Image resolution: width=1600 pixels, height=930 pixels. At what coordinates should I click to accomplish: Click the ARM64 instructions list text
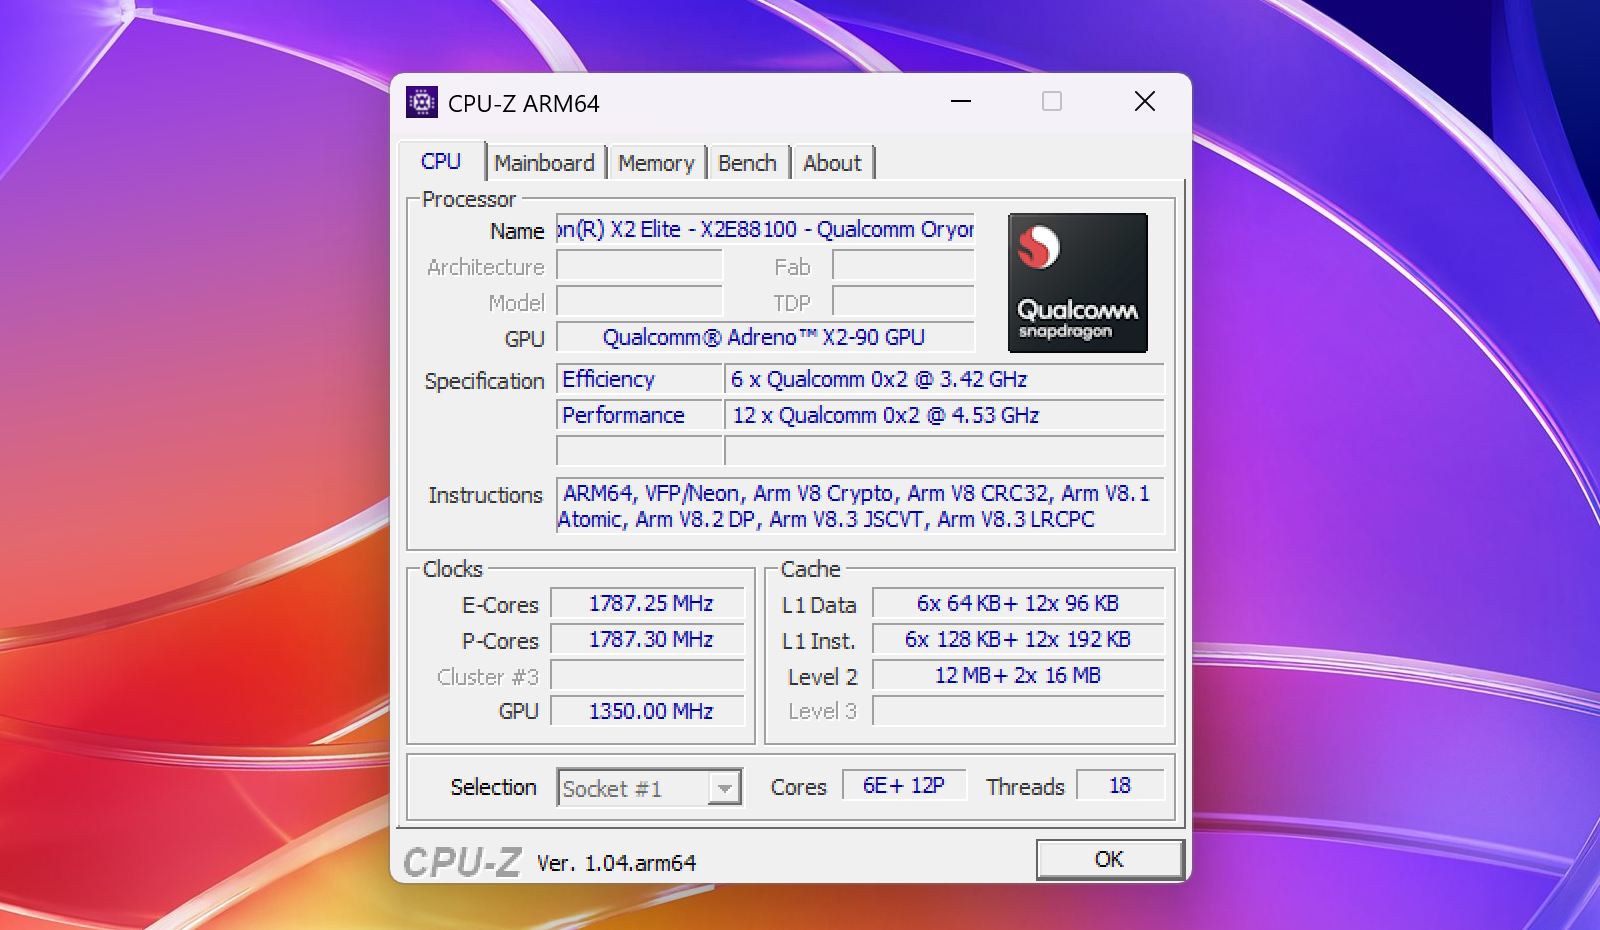pos(860,506)
